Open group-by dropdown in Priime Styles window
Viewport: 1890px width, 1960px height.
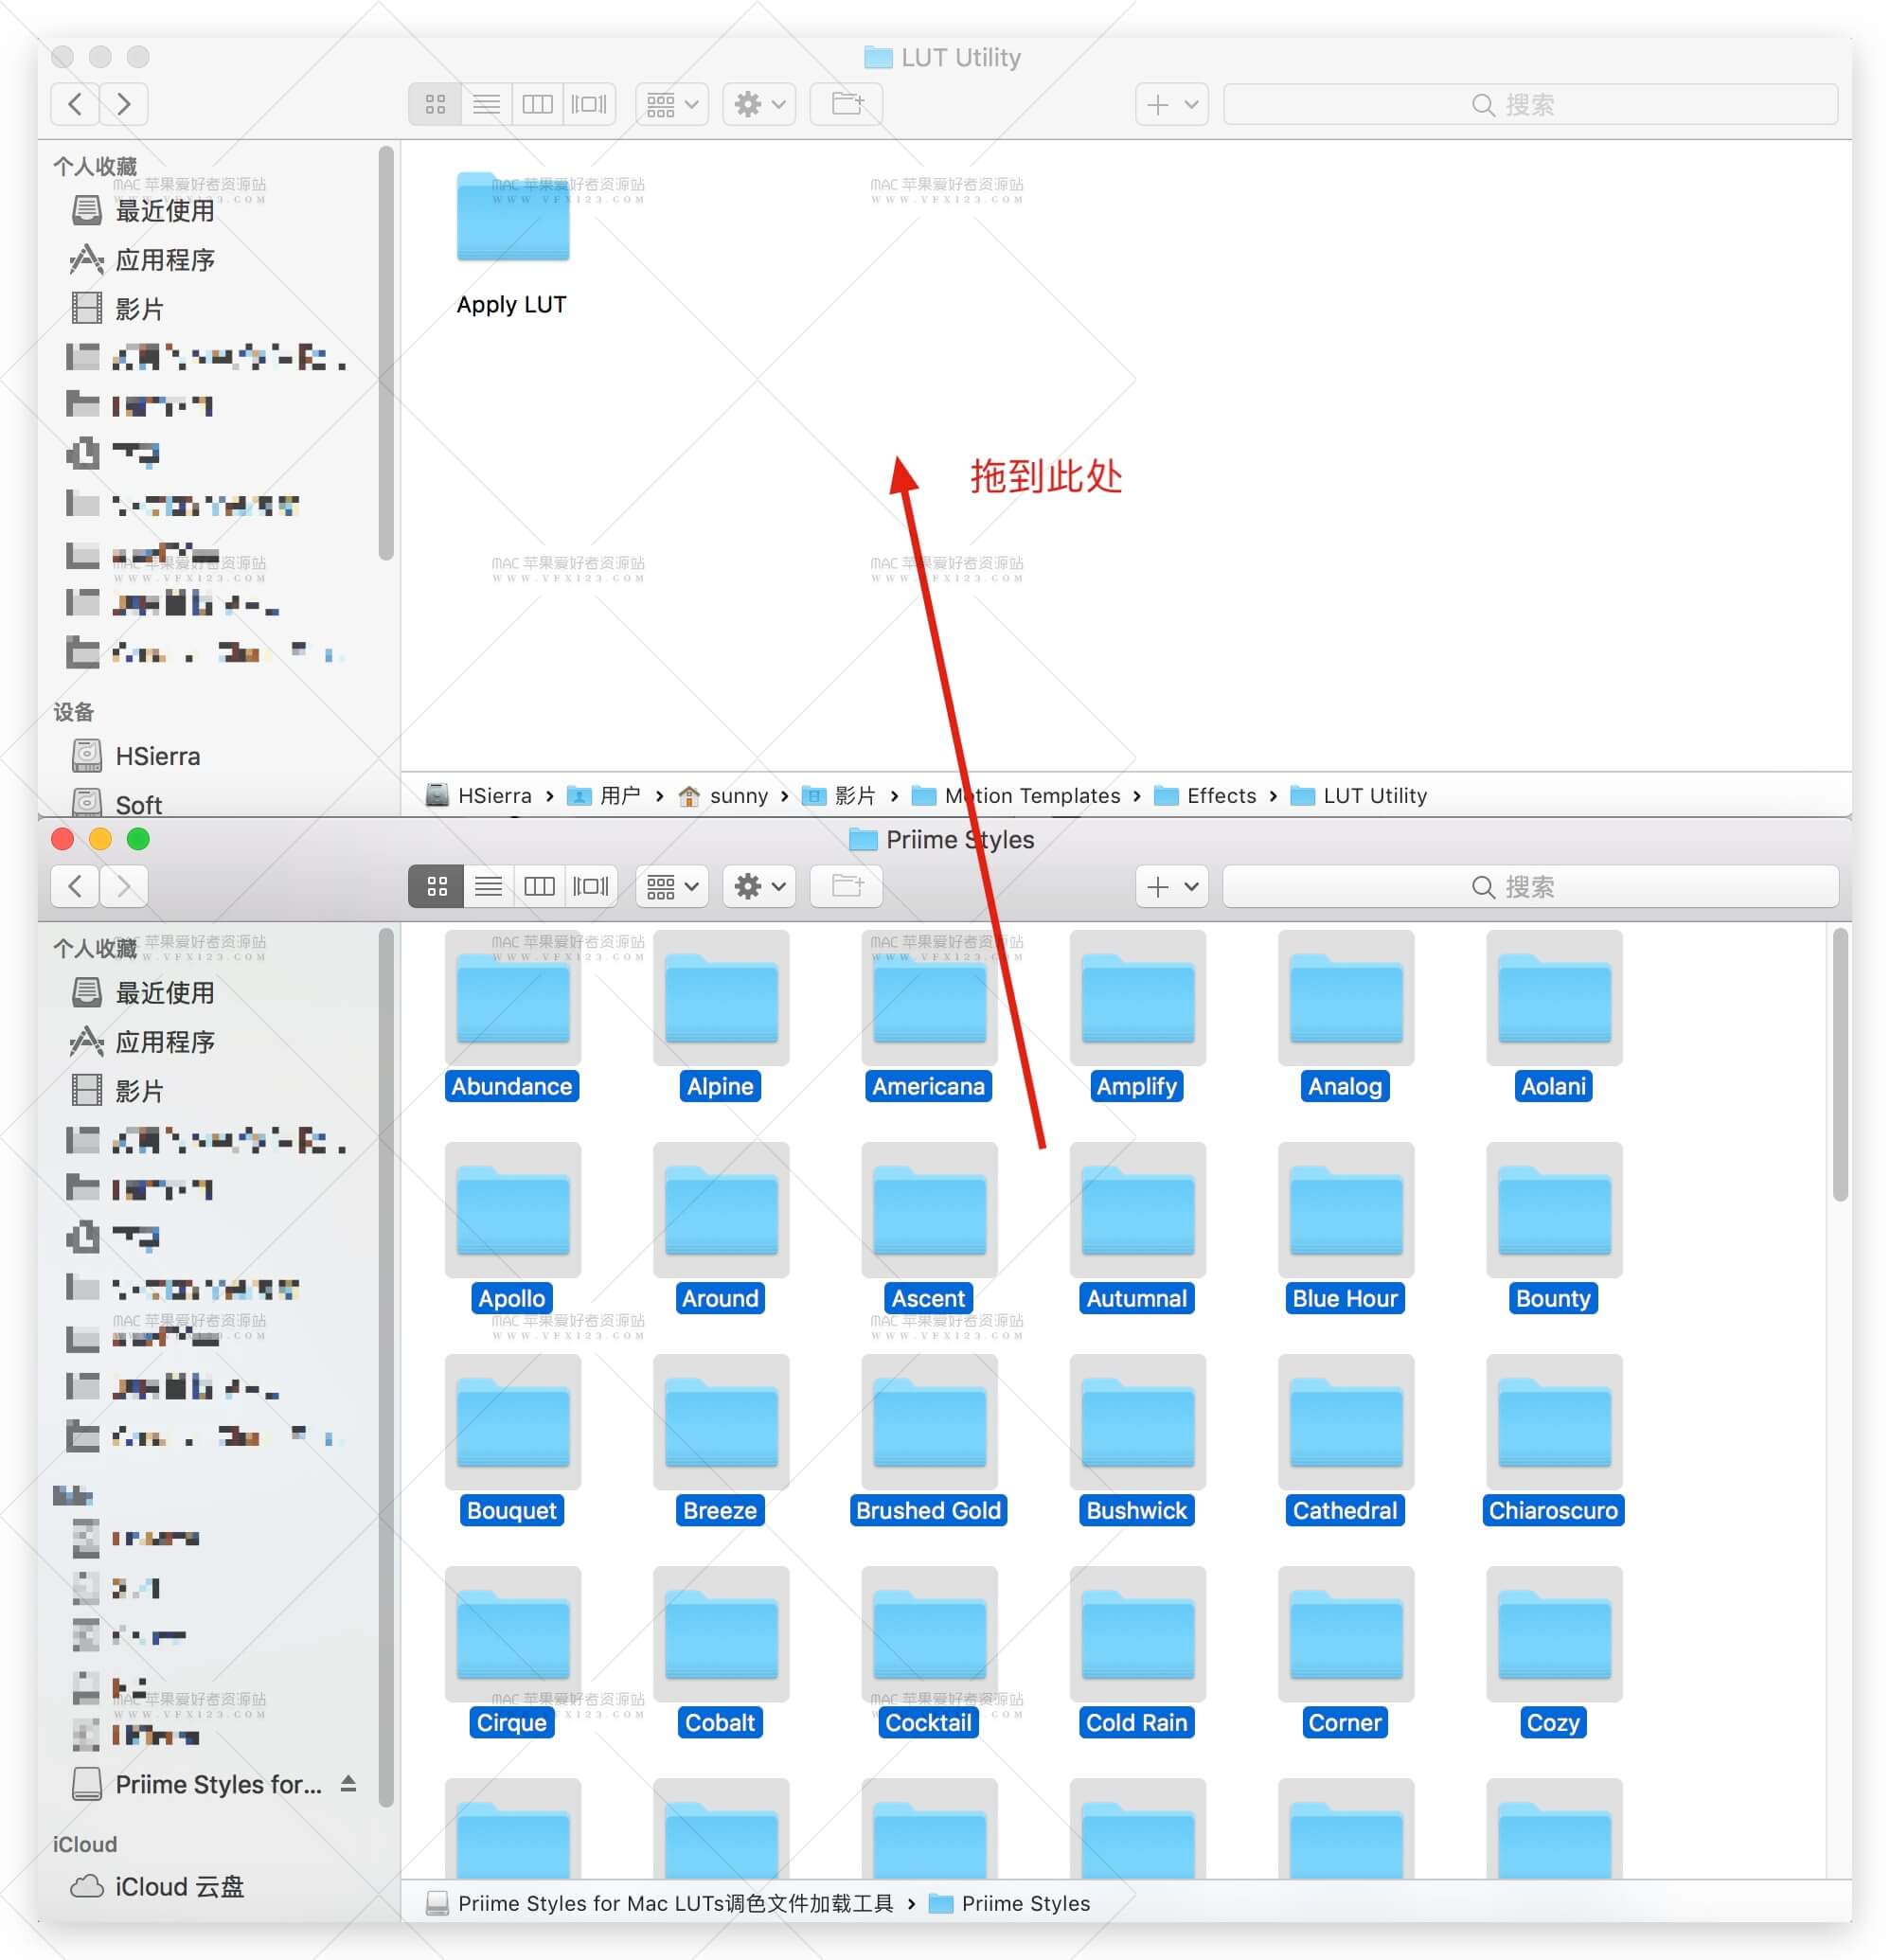tap(672, 886)
